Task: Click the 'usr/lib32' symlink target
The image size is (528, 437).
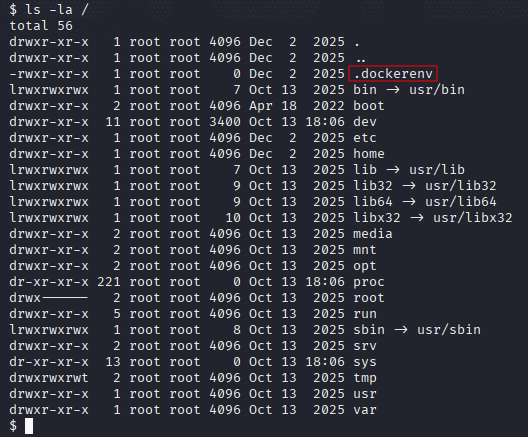Action: coord(461,186)
